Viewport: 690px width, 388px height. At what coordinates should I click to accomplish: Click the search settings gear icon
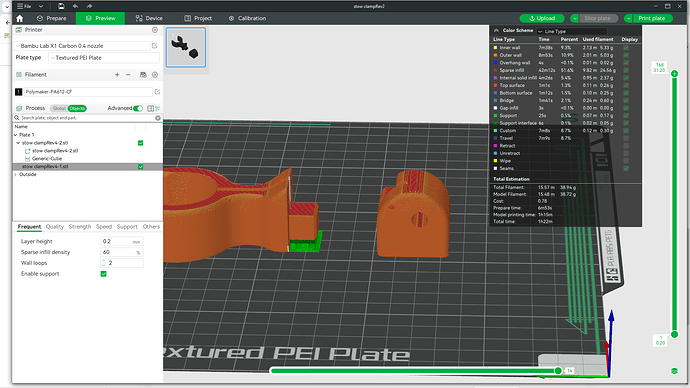coord(158,118)
